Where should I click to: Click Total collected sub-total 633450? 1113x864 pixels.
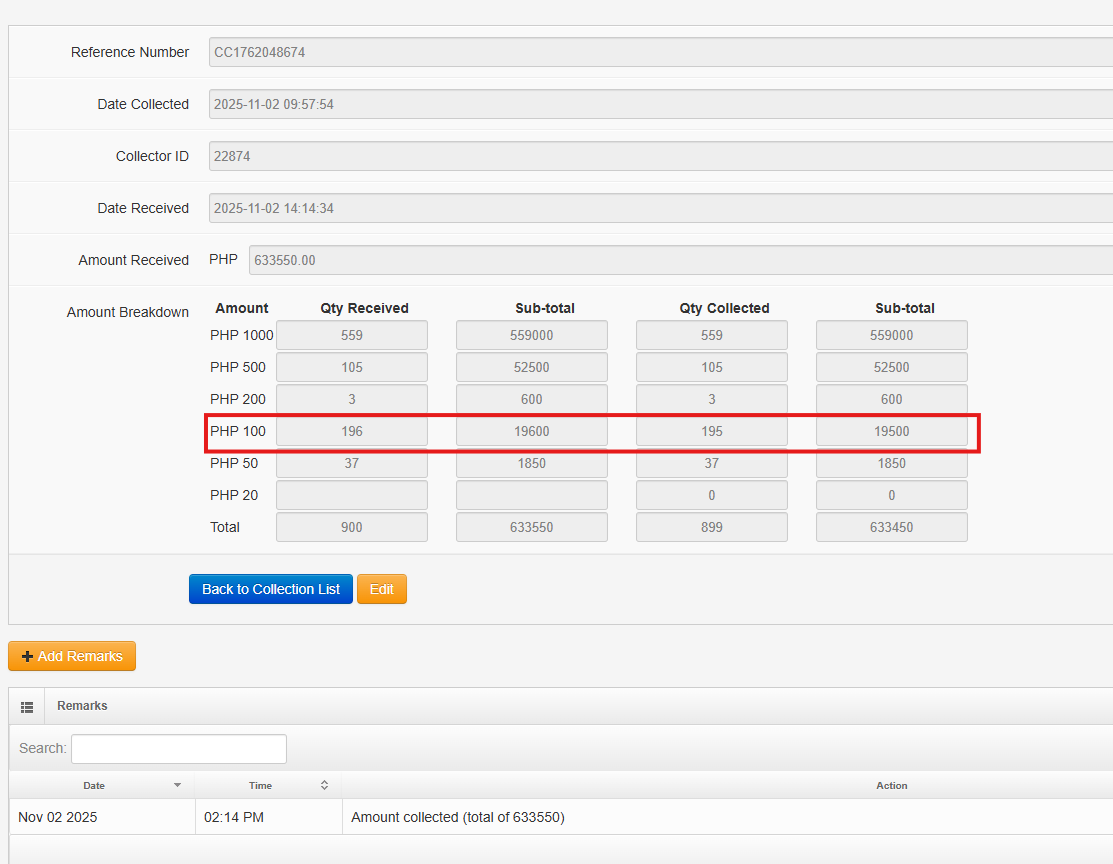click(892, 527)
